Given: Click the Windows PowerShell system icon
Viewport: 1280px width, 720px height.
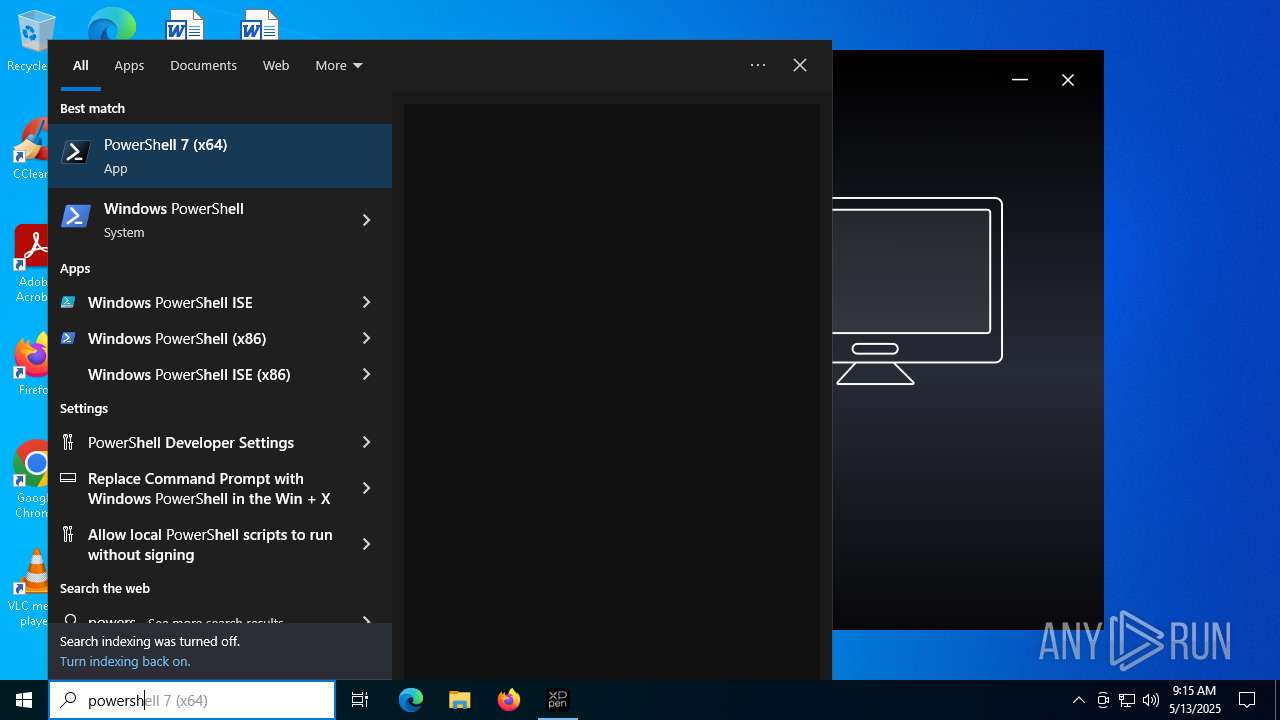Looking at the screenshot, I should [x=76, y=217].
